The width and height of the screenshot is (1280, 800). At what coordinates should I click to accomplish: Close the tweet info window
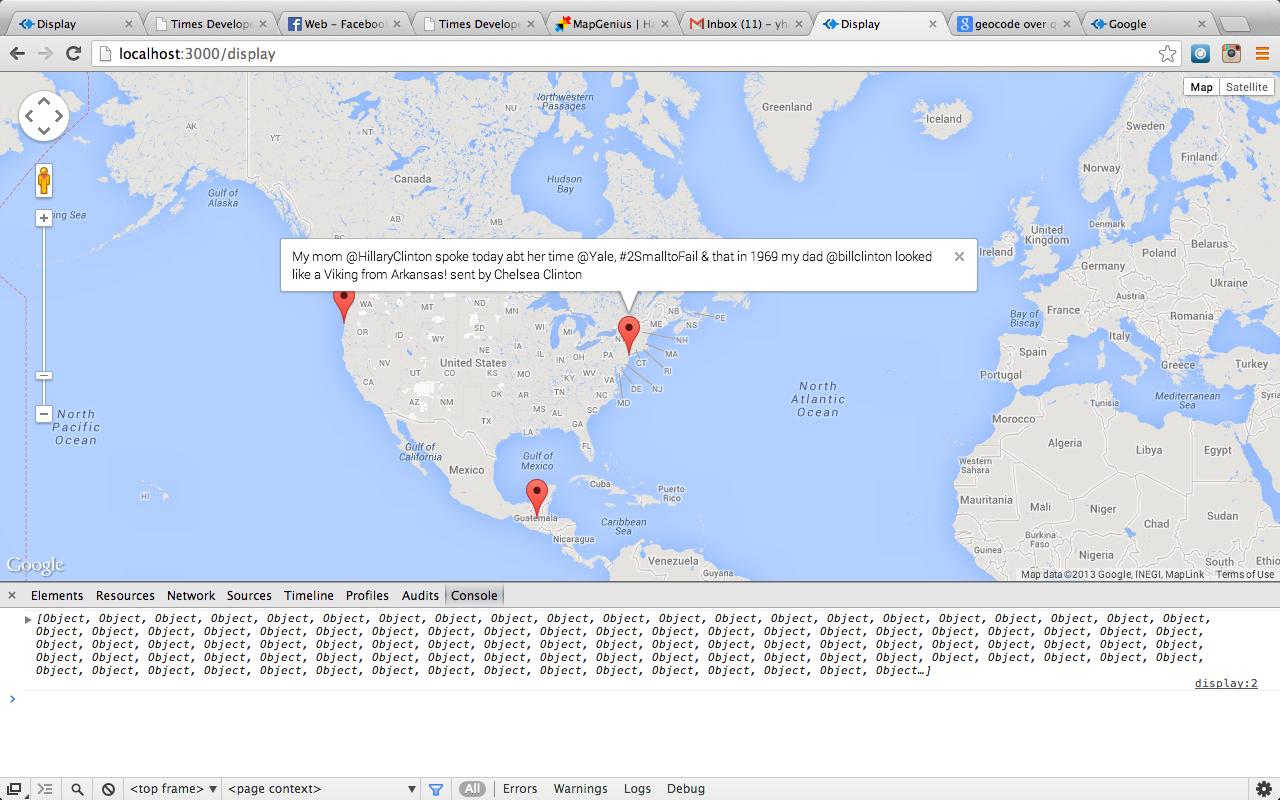coord(959,257)
